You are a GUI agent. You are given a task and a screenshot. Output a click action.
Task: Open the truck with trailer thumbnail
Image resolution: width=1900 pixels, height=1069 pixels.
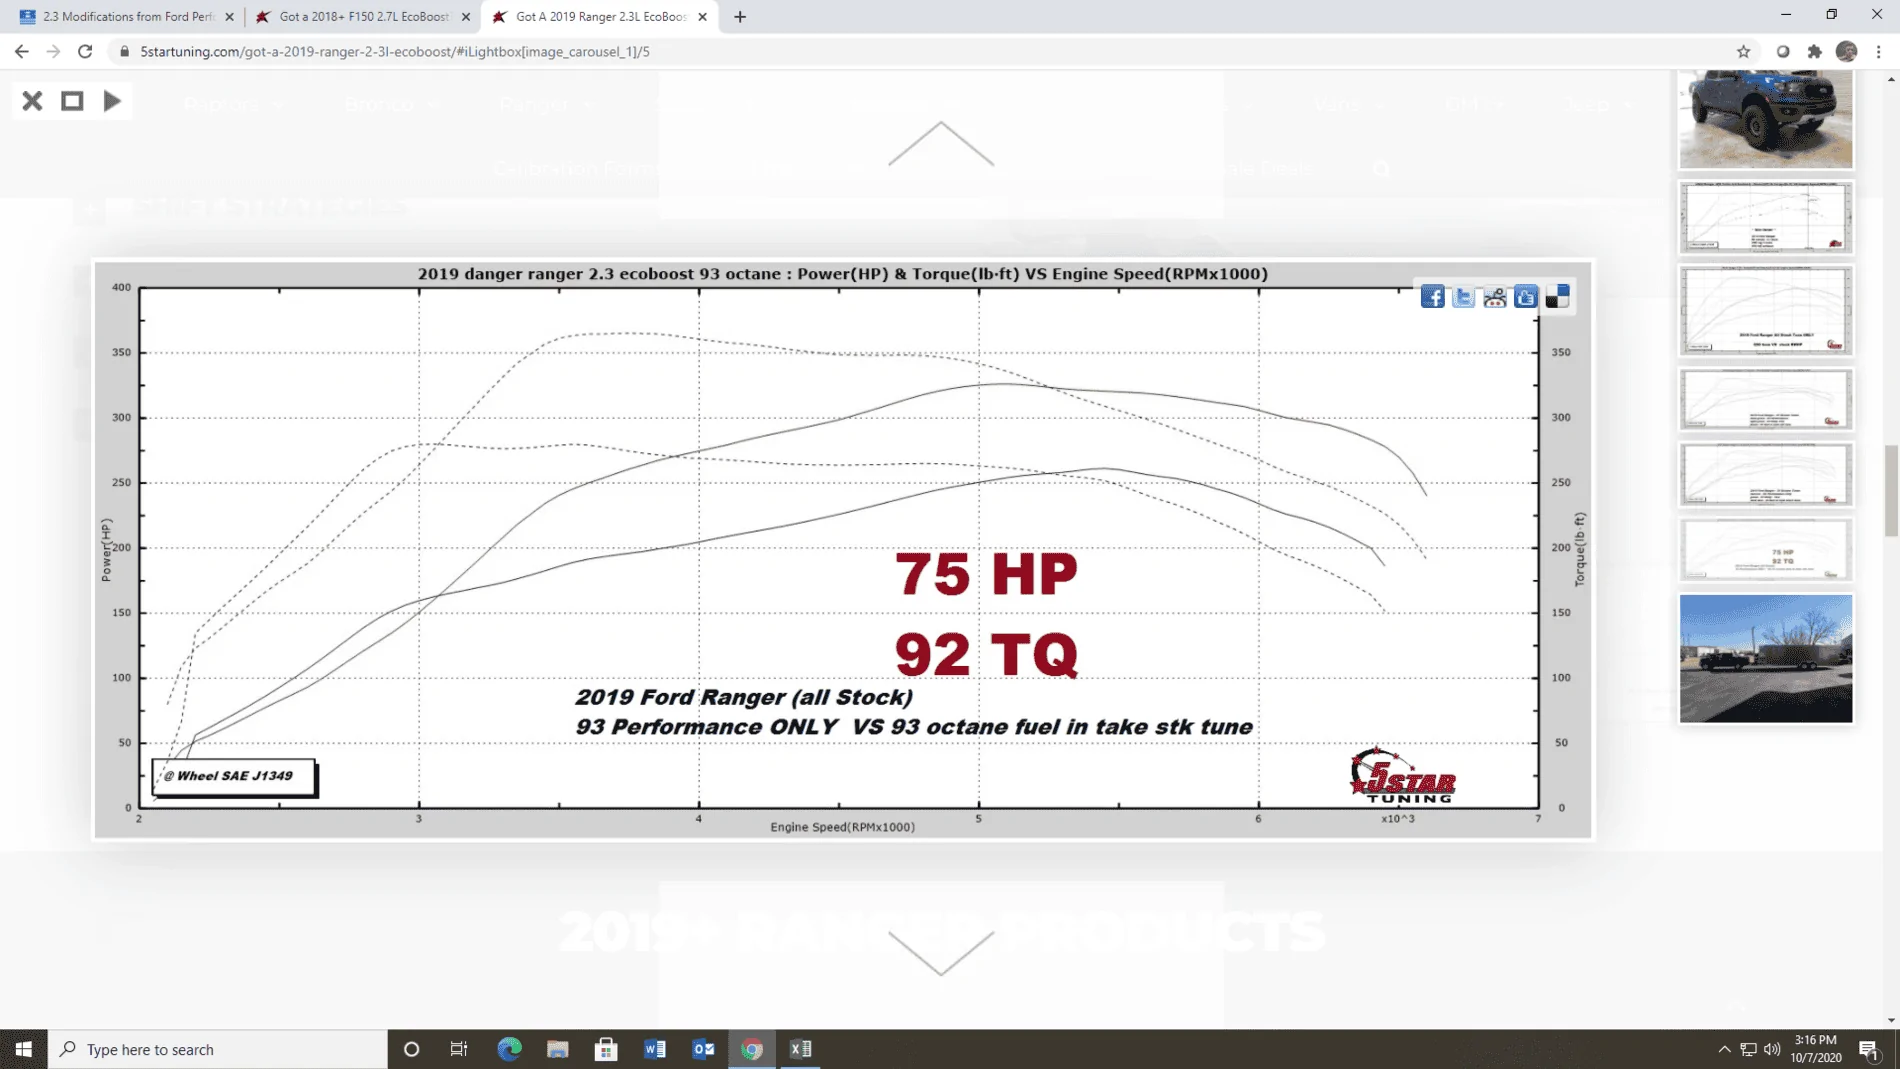[1766, 658]
